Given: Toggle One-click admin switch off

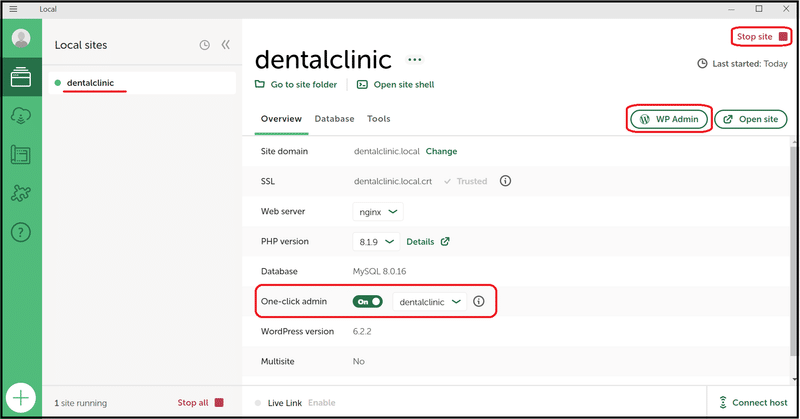Looking at the screenshot, I should [x=367, y=302].
